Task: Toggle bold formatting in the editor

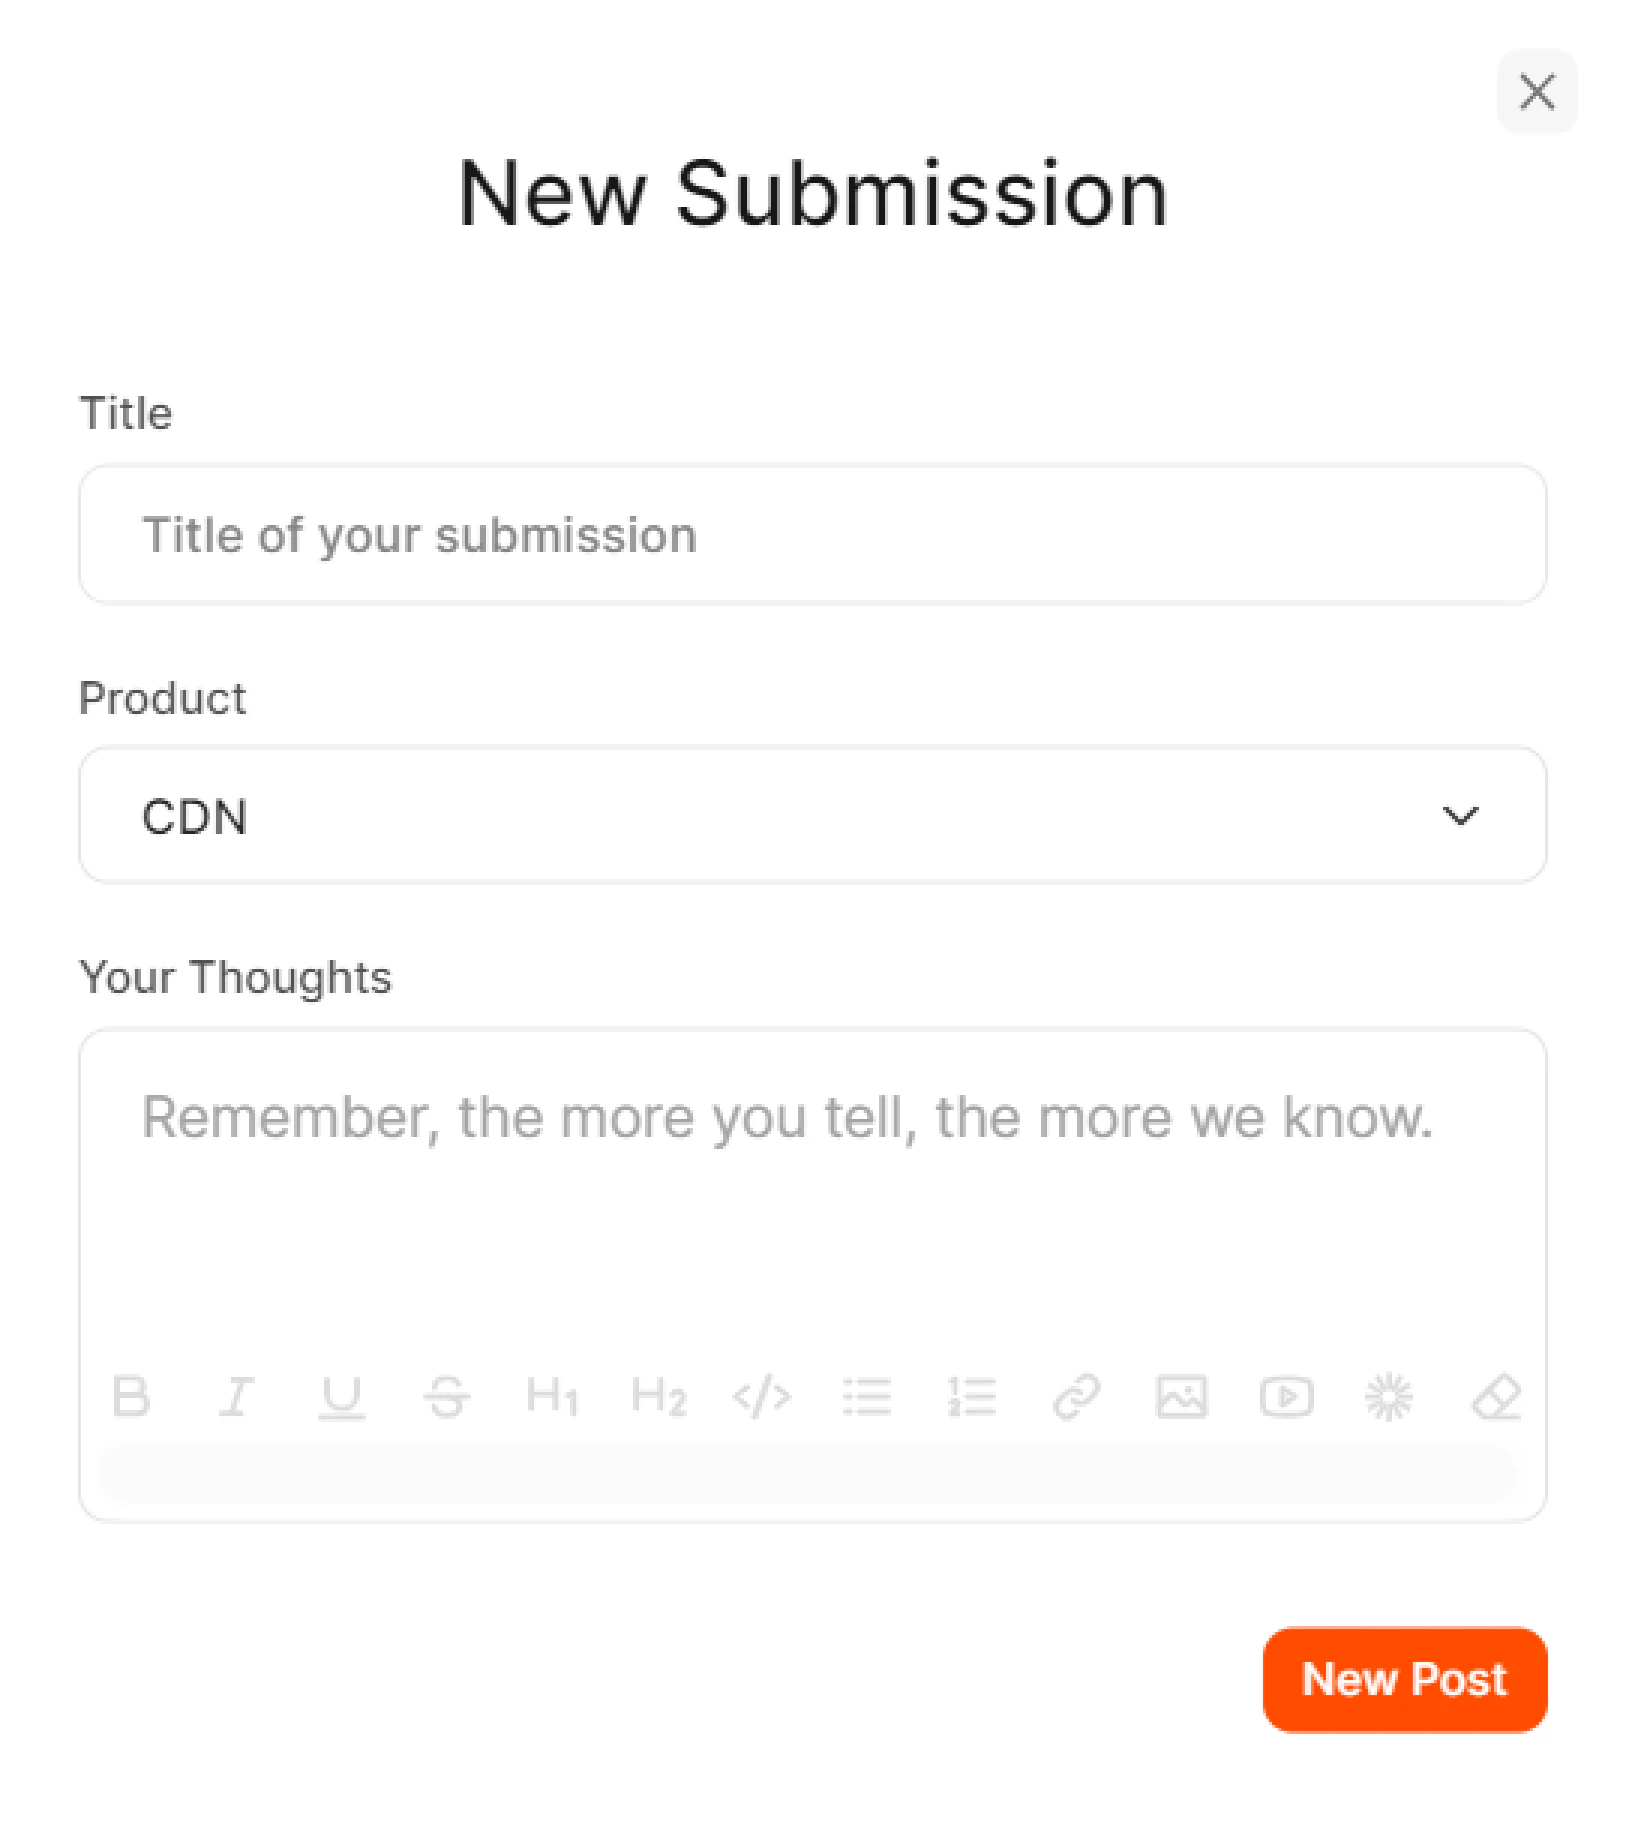Action: pos(131,1397)
